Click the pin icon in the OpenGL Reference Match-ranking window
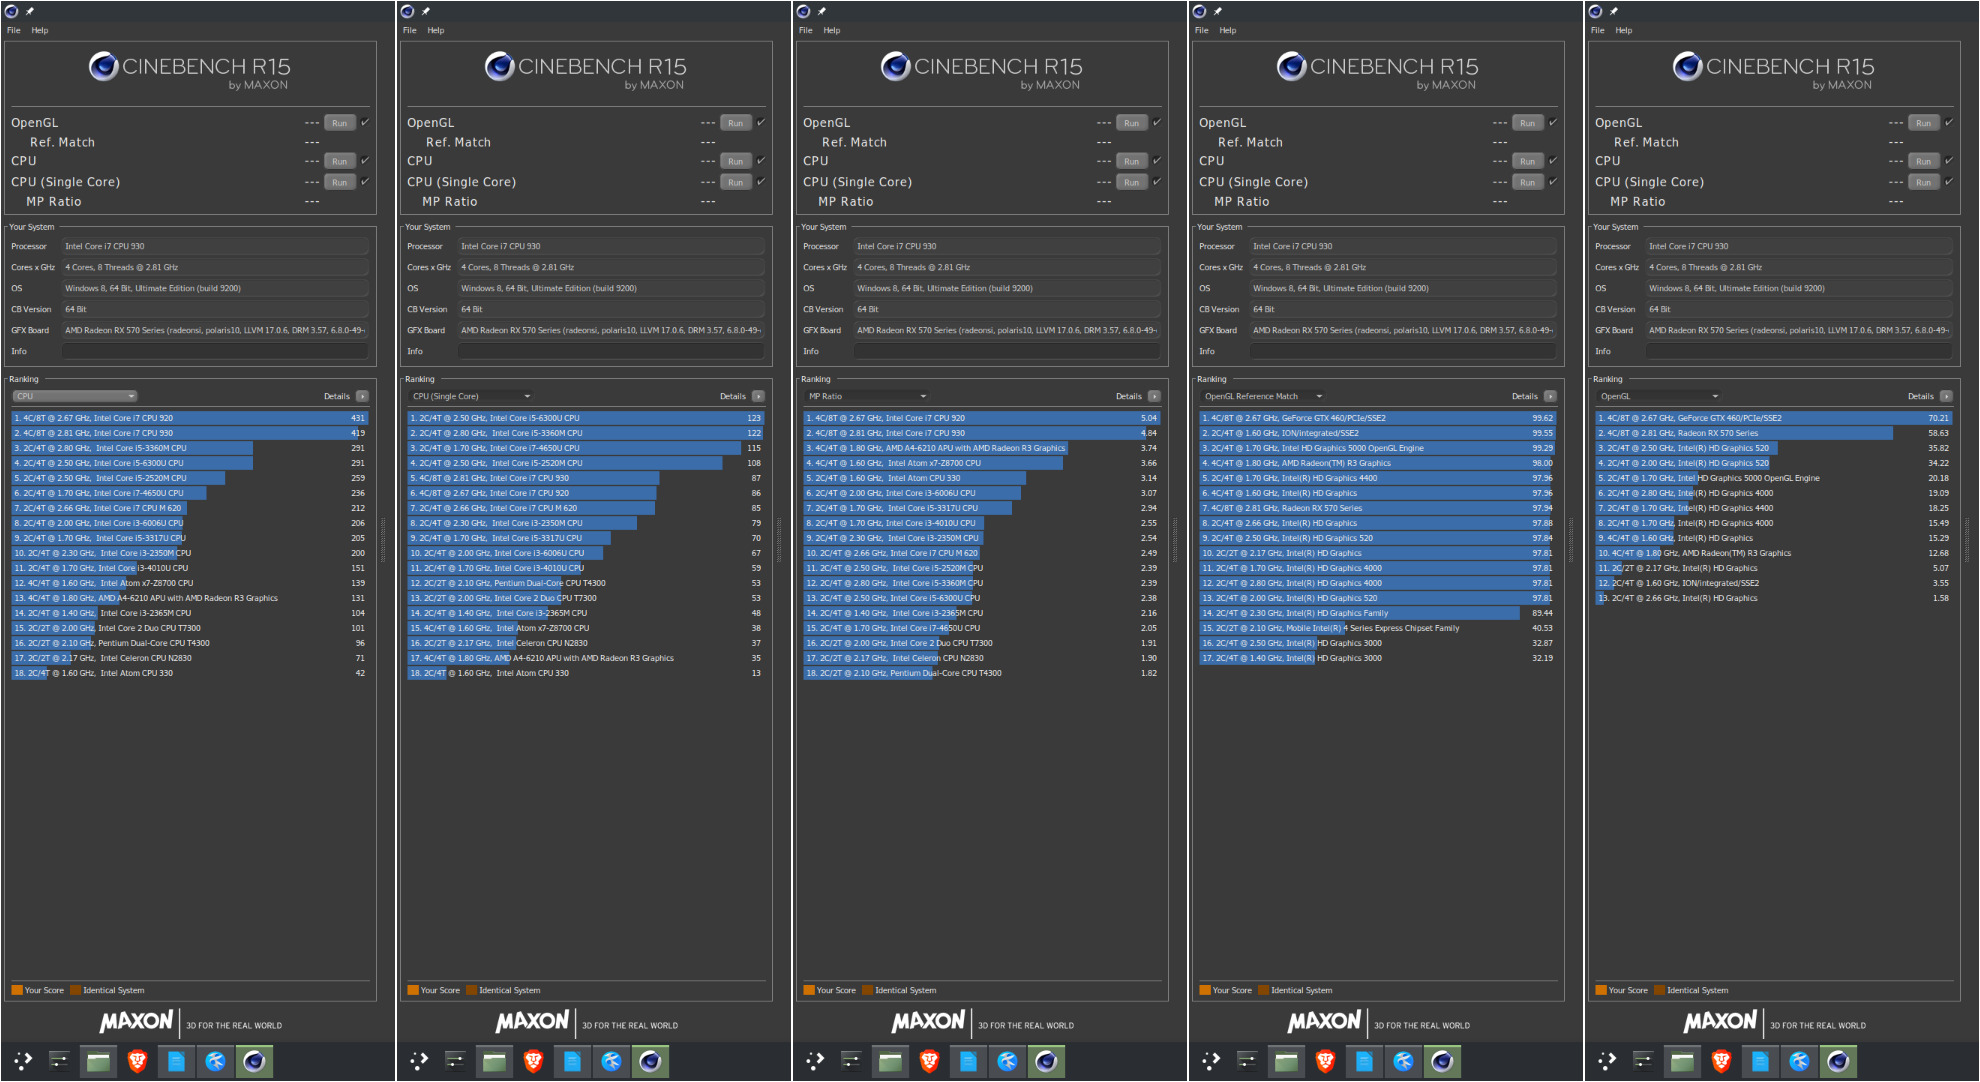The width and height of the screenshot is (1980, 1082). pos(1218,11)
